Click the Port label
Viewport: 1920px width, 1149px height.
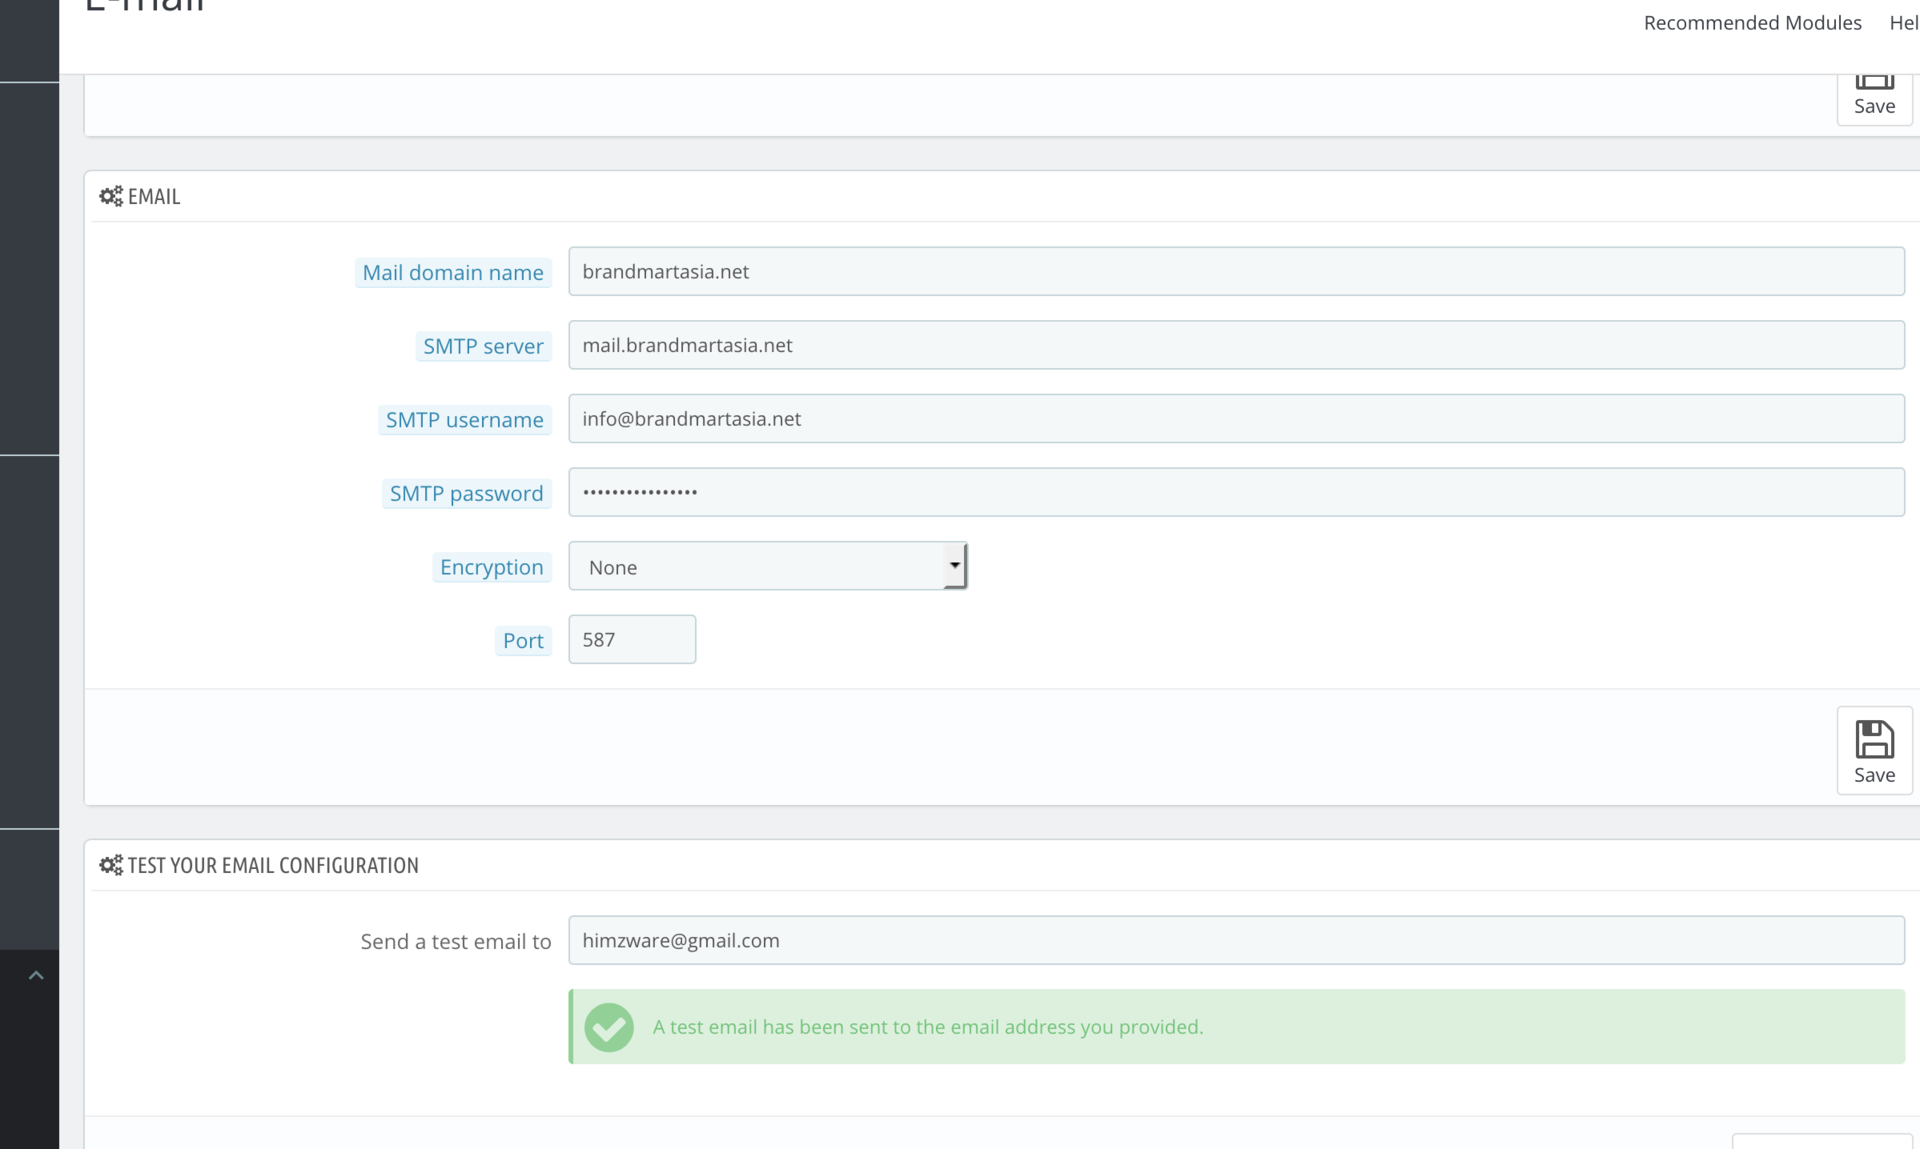pos(523,640)
